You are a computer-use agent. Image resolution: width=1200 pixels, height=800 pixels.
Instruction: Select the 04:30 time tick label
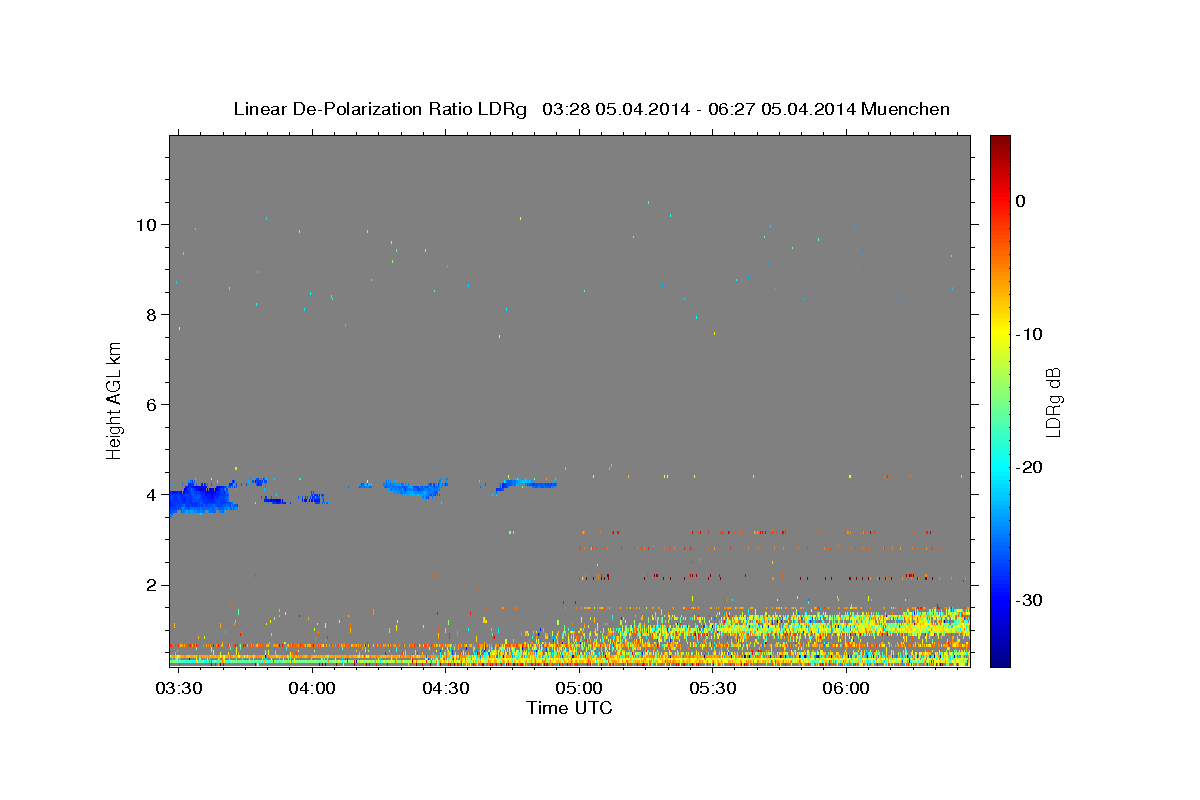[445, 689]
